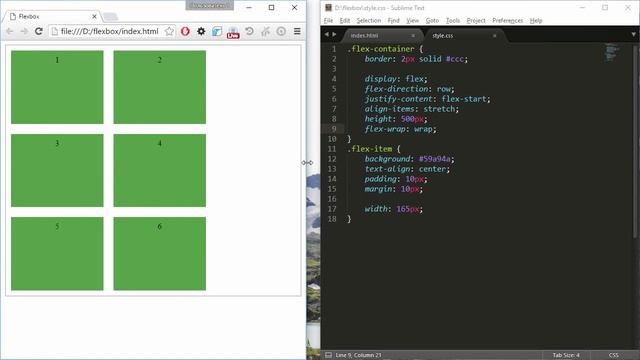
Task: Click green flex item 5
Action: [x=57, y=253]
